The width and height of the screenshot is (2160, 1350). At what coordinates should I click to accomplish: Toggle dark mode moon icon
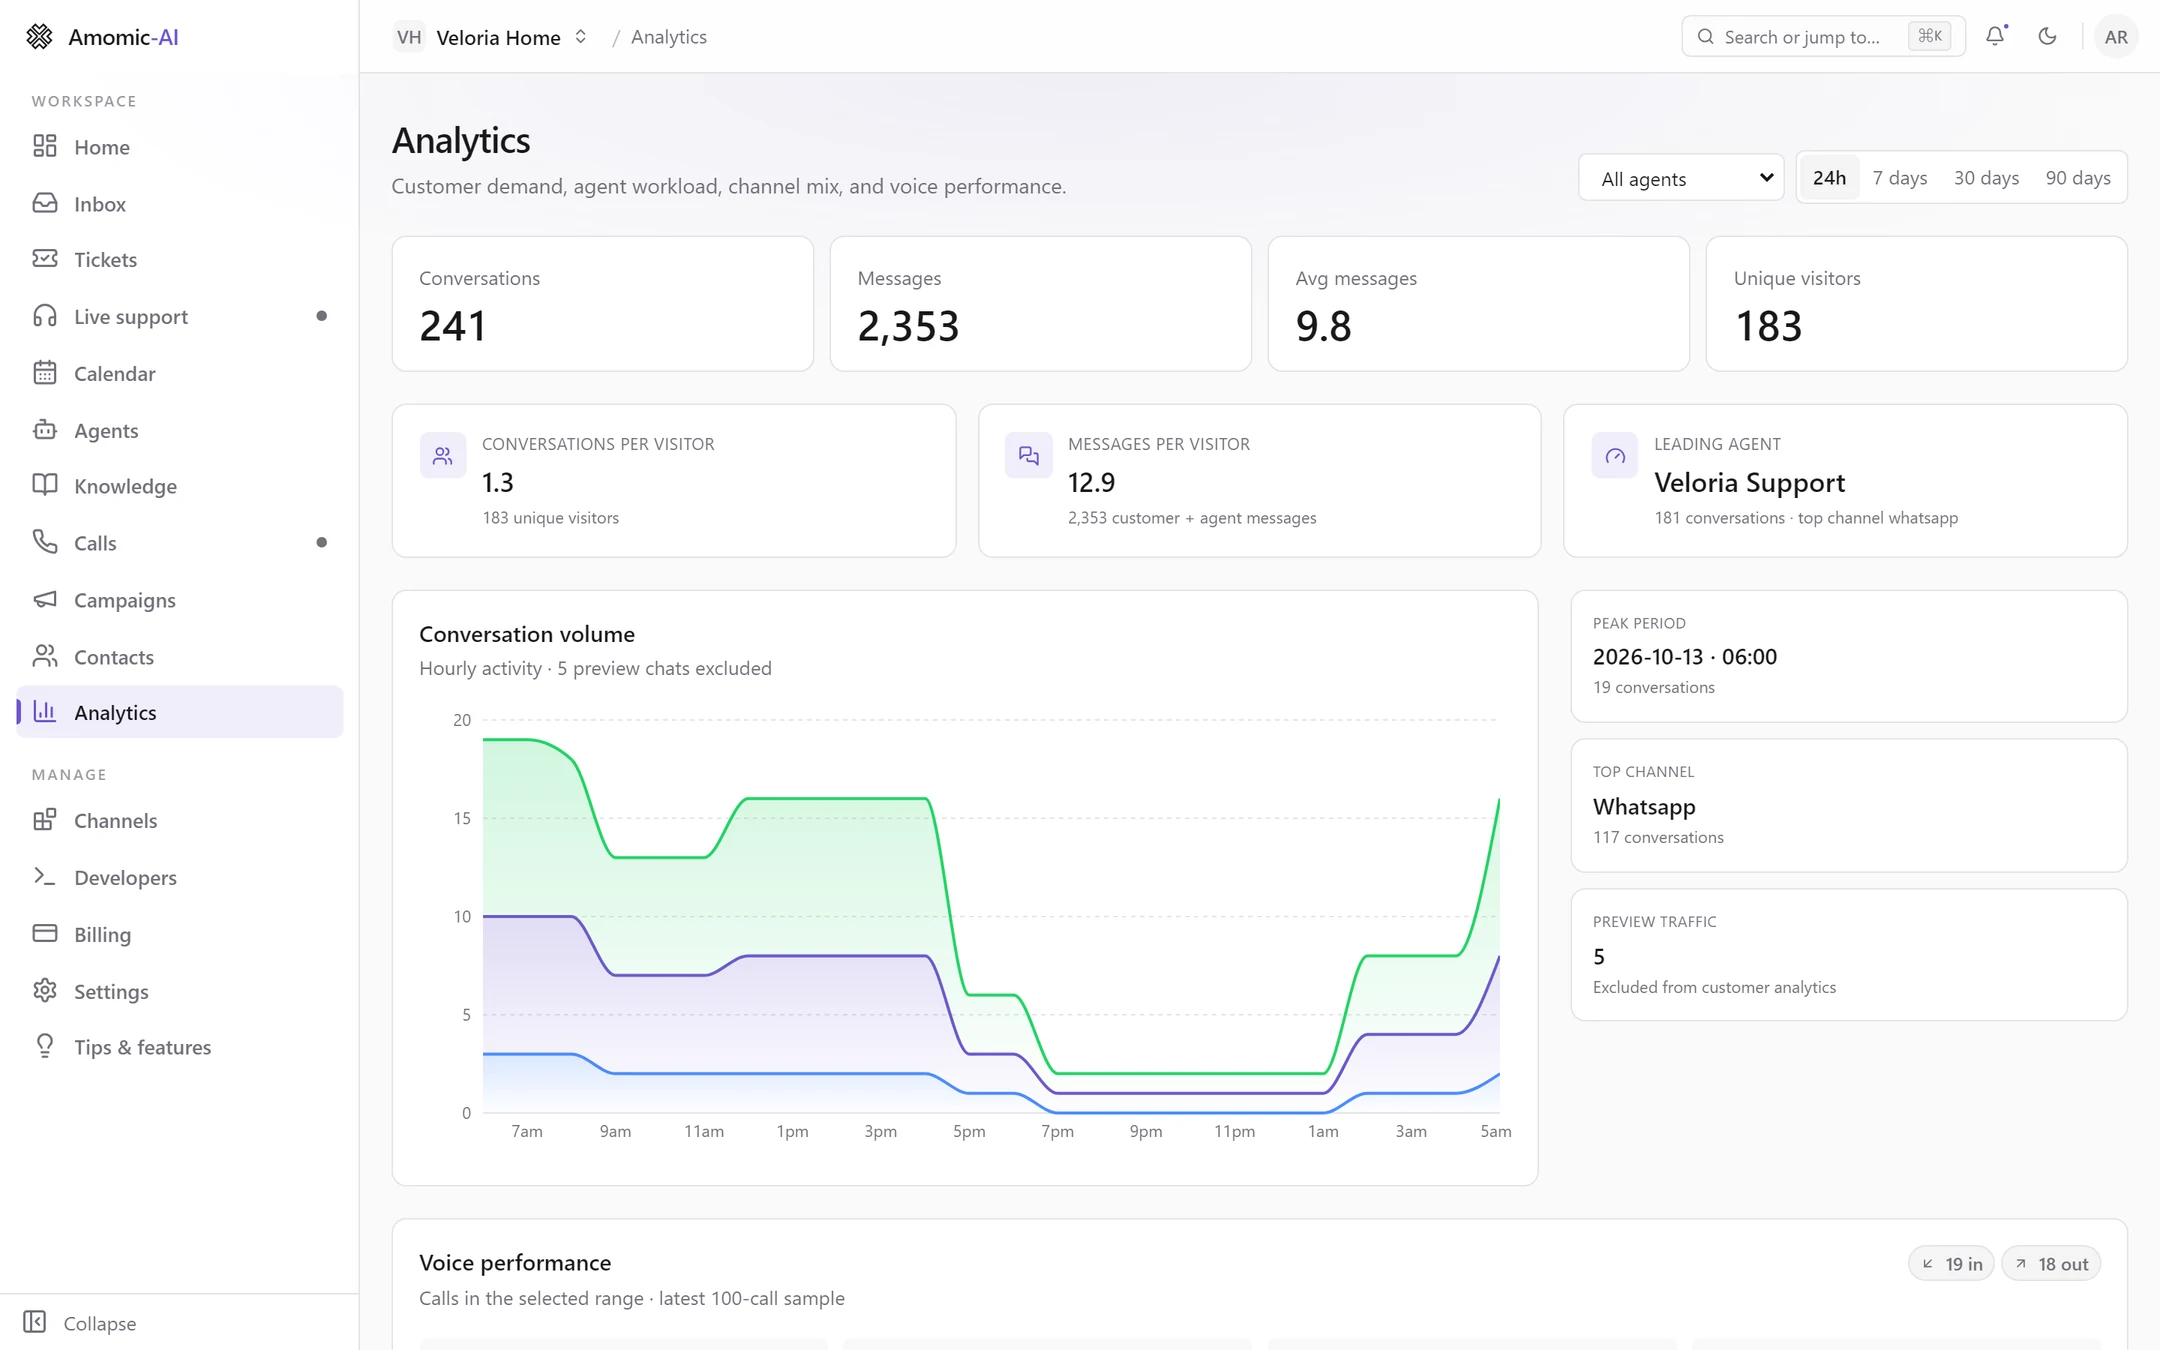[2047, 36]
